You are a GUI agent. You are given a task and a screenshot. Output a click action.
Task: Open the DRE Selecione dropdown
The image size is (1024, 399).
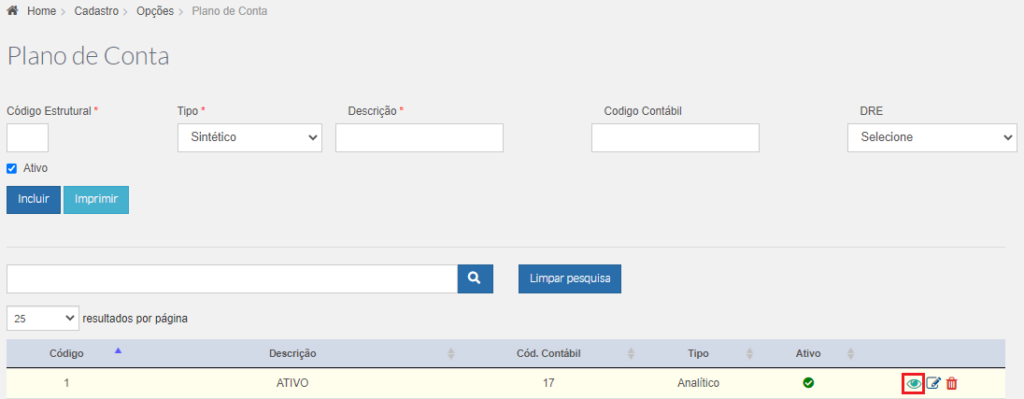tap(932, 138)
